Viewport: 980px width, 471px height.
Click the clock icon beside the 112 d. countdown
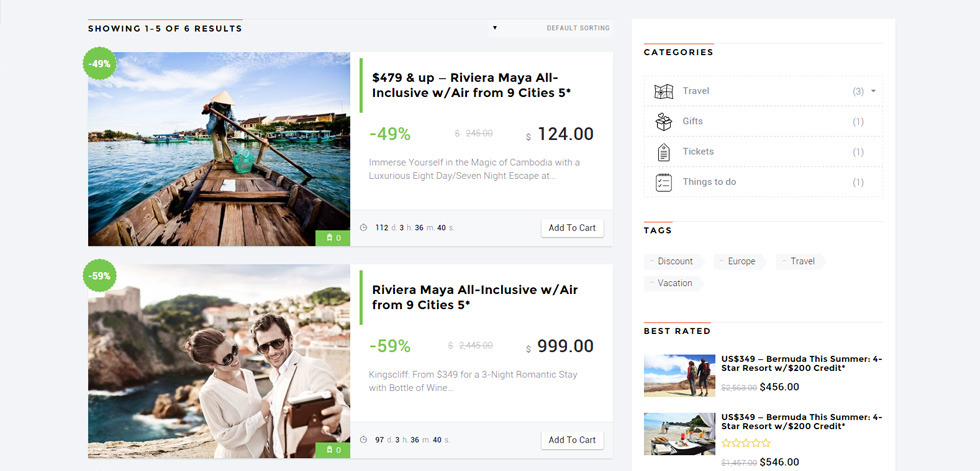(364, 228)
